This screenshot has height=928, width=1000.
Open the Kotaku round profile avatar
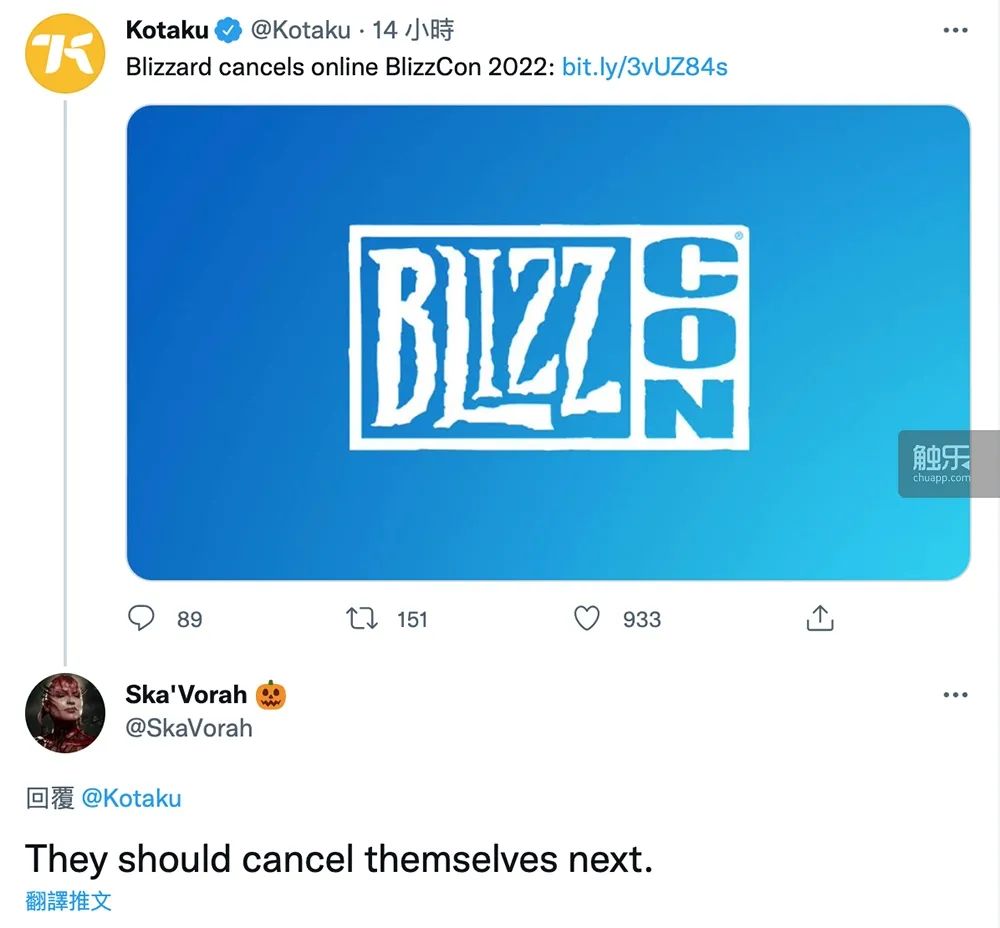pyautogui.click(x=64, y=54)
